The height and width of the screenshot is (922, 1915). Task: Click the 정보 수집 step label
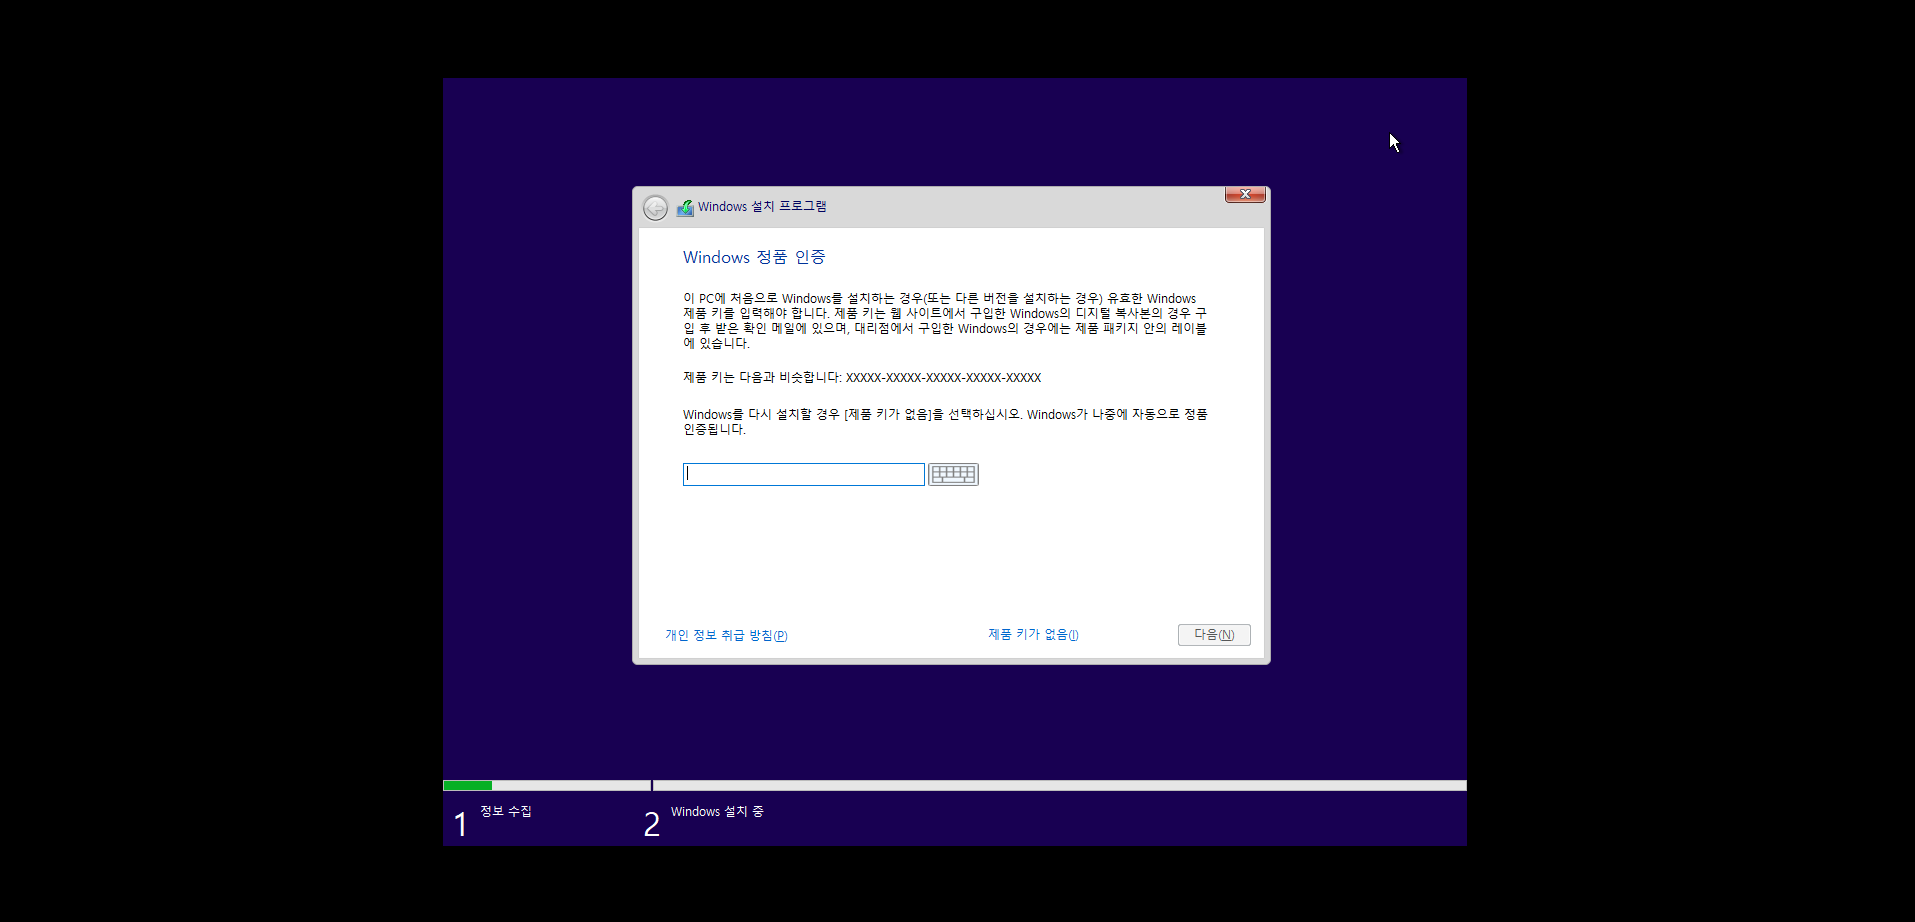coord(506,811)
